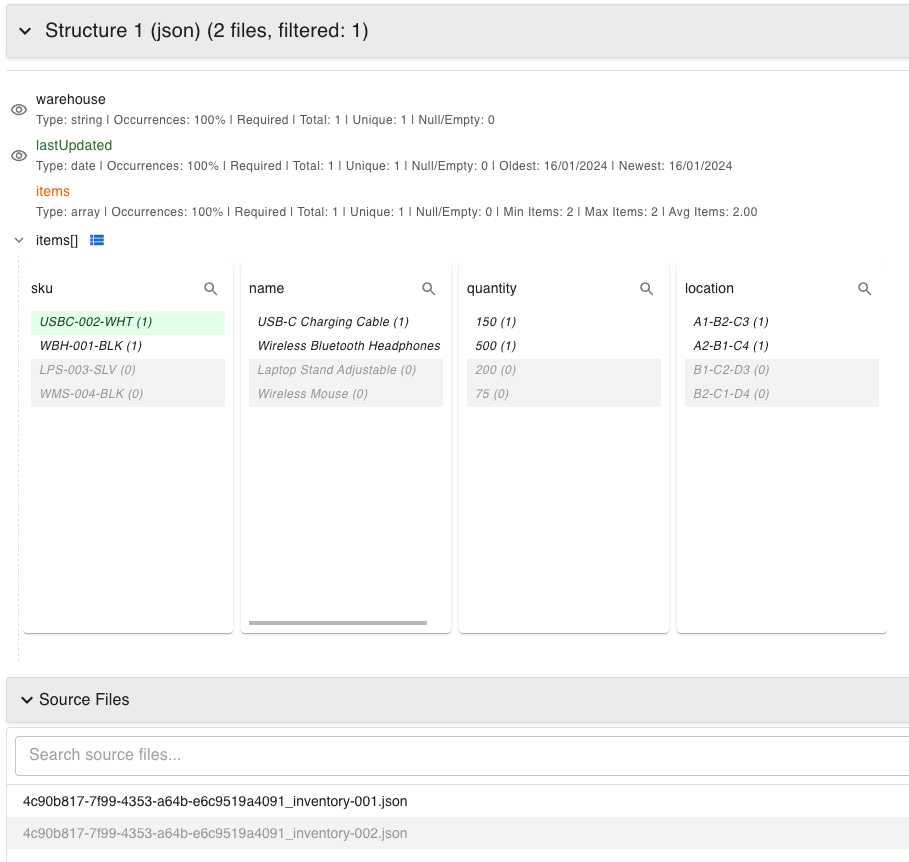
Task: Open the search icon in the sku column
Action: (x=211, y=288)
